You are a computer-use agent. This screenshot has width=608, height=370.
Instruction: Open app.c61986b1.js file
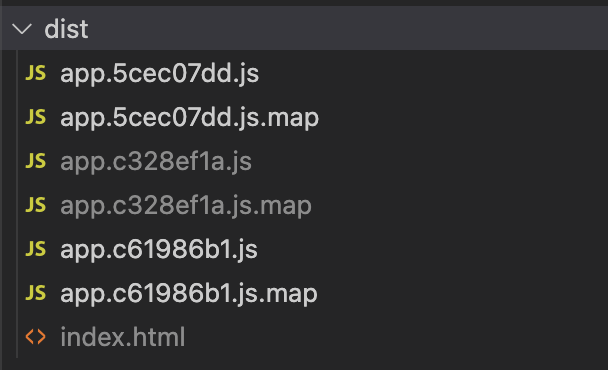(x=159, y=249)
